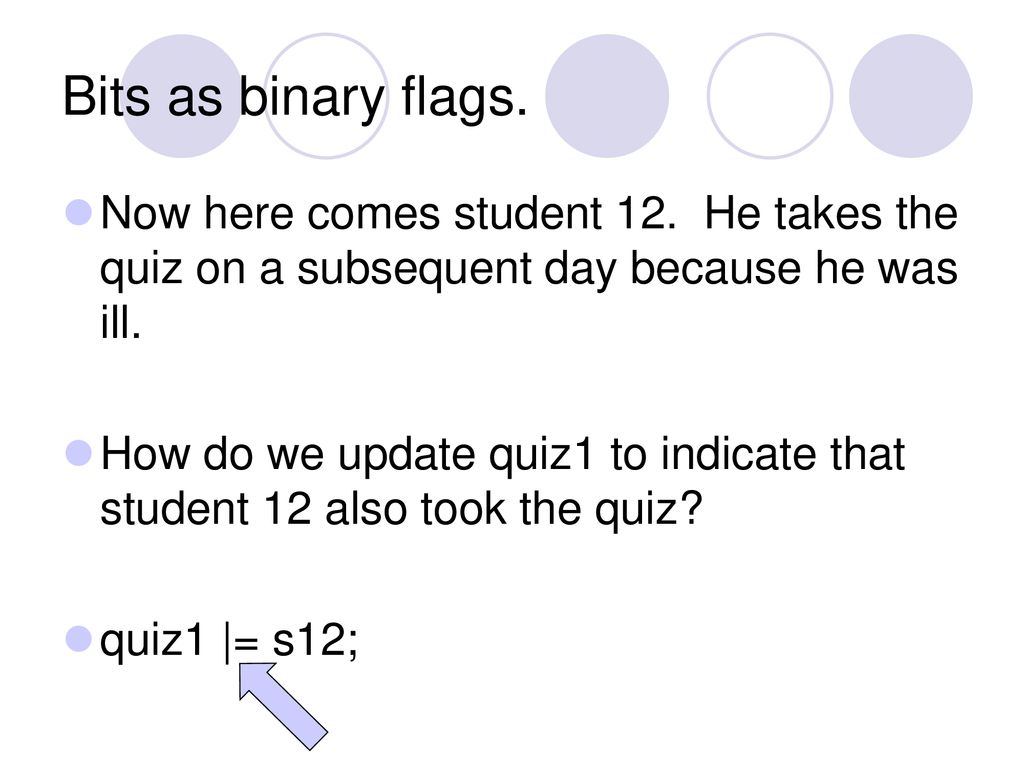Click 'subsequent day' in the first bullet

[x=456, y=270]
